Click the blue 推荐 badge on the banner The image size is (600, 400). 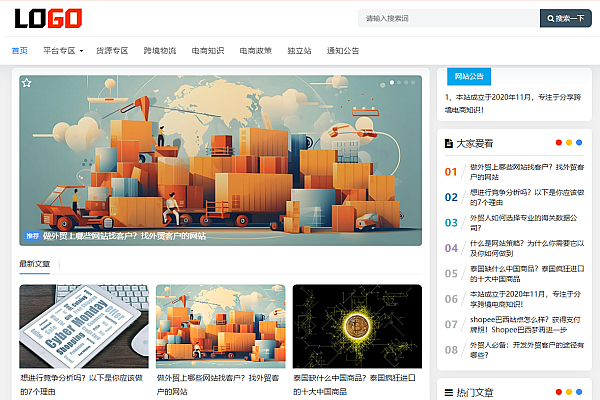(x=32, y=236)
